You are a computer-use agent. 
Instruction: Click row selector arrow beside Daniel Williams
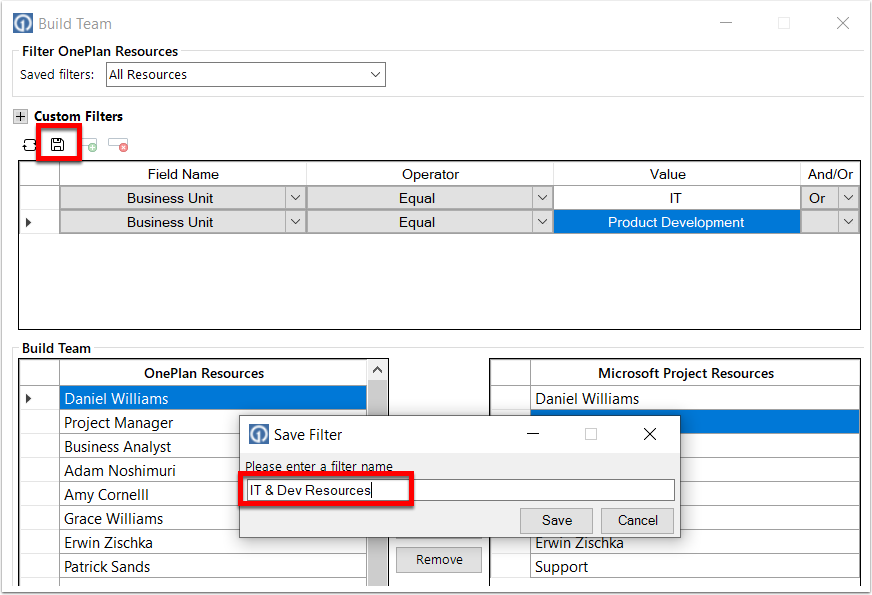[x=29, y=398]
